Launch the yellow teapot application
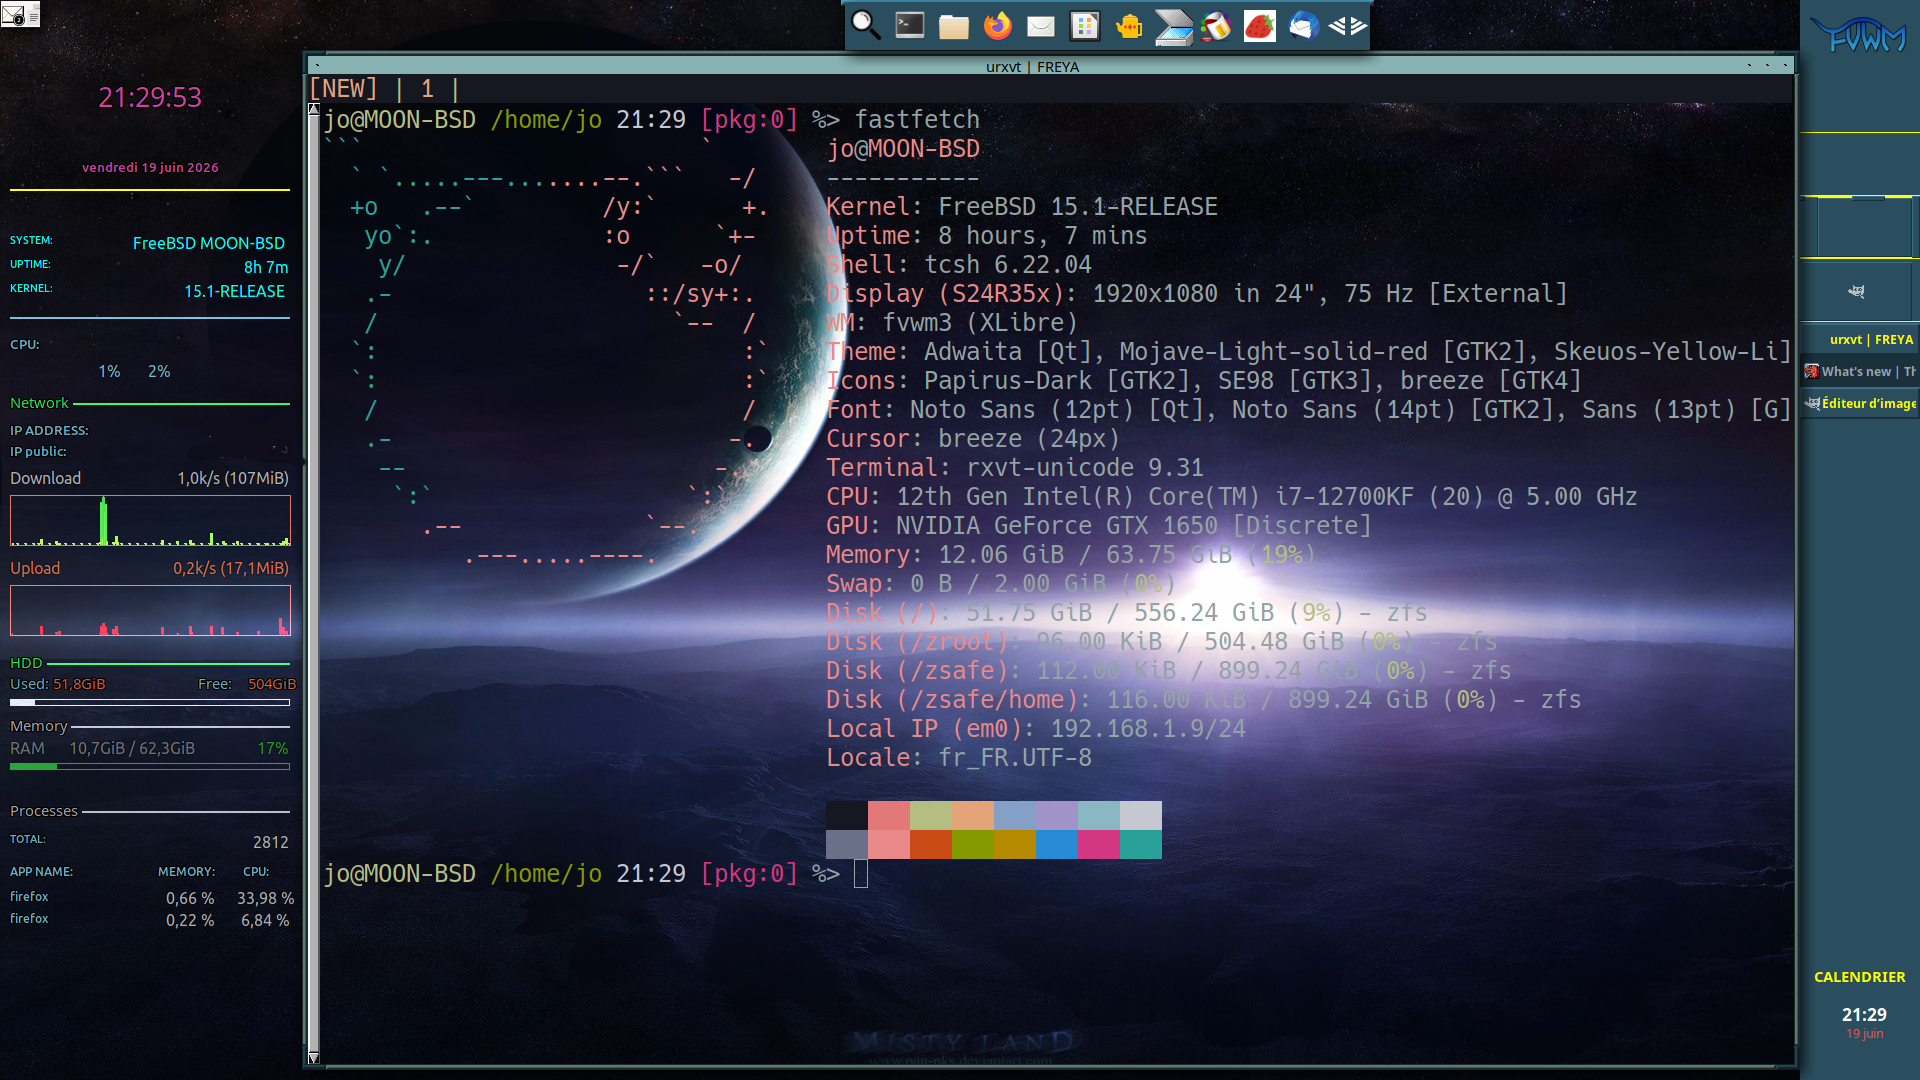The width and height of the screenshot is (1920, 1080). pos(1129,26)
